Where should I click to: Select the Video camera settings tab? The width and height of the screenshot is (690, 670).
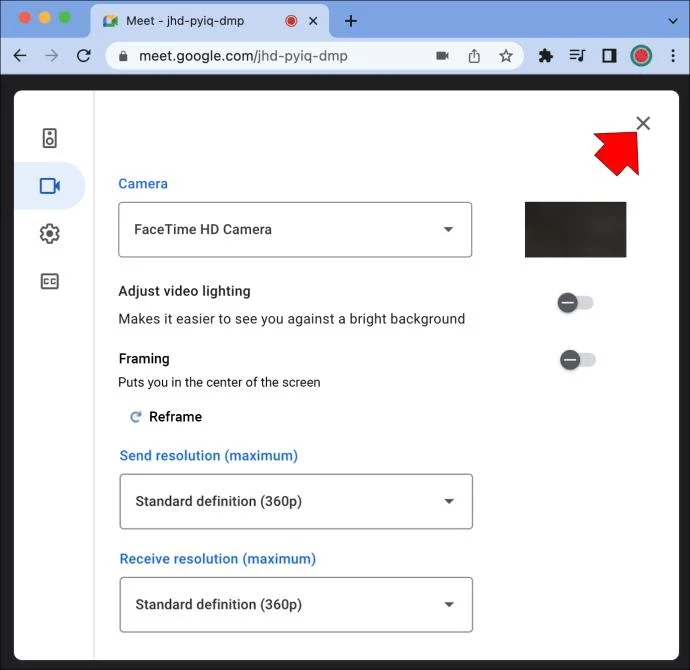(x=50, y=186)
